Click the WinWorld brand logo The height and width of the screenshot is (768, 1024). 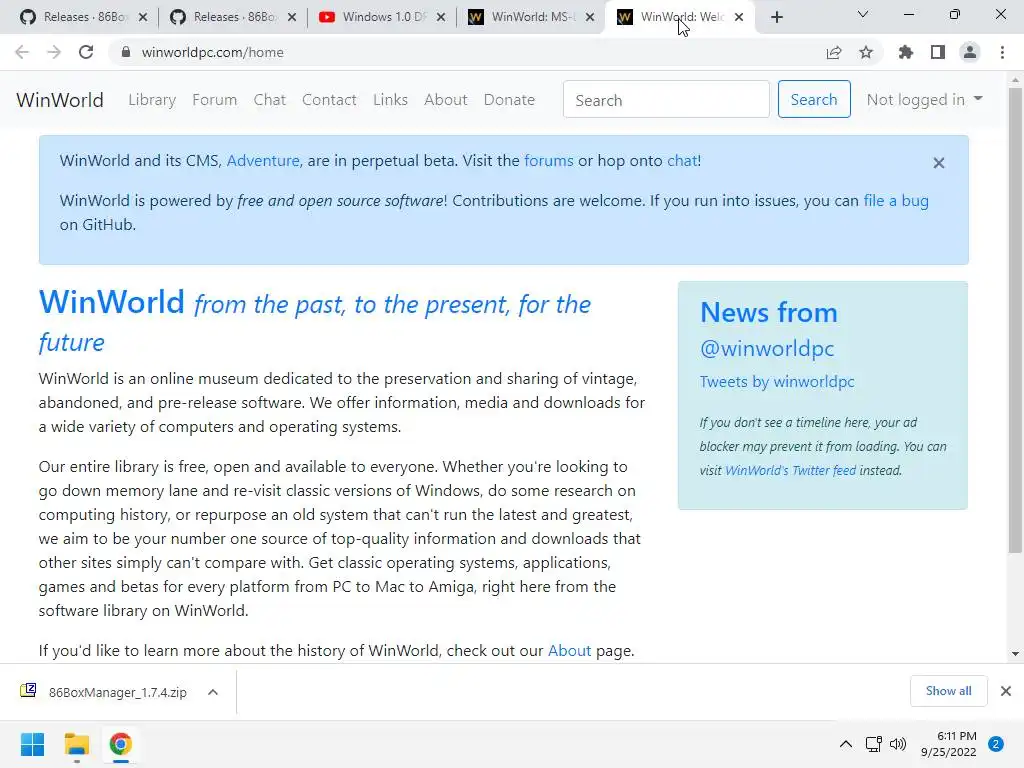coord(59,100)
